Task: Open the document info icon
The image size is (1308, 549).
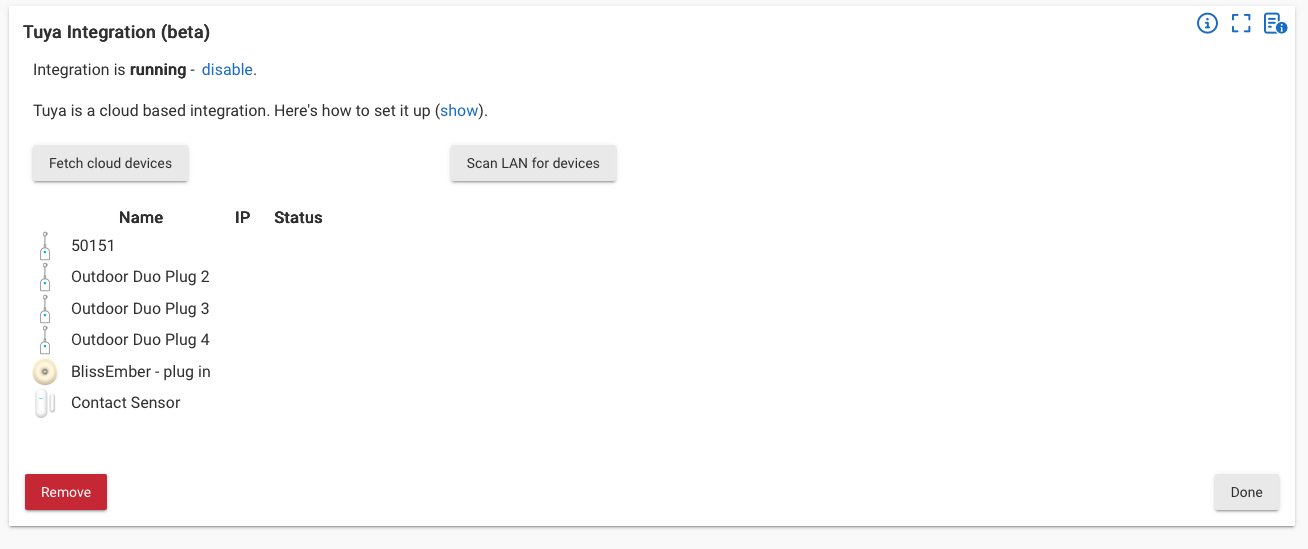Action: (1275, 23)
